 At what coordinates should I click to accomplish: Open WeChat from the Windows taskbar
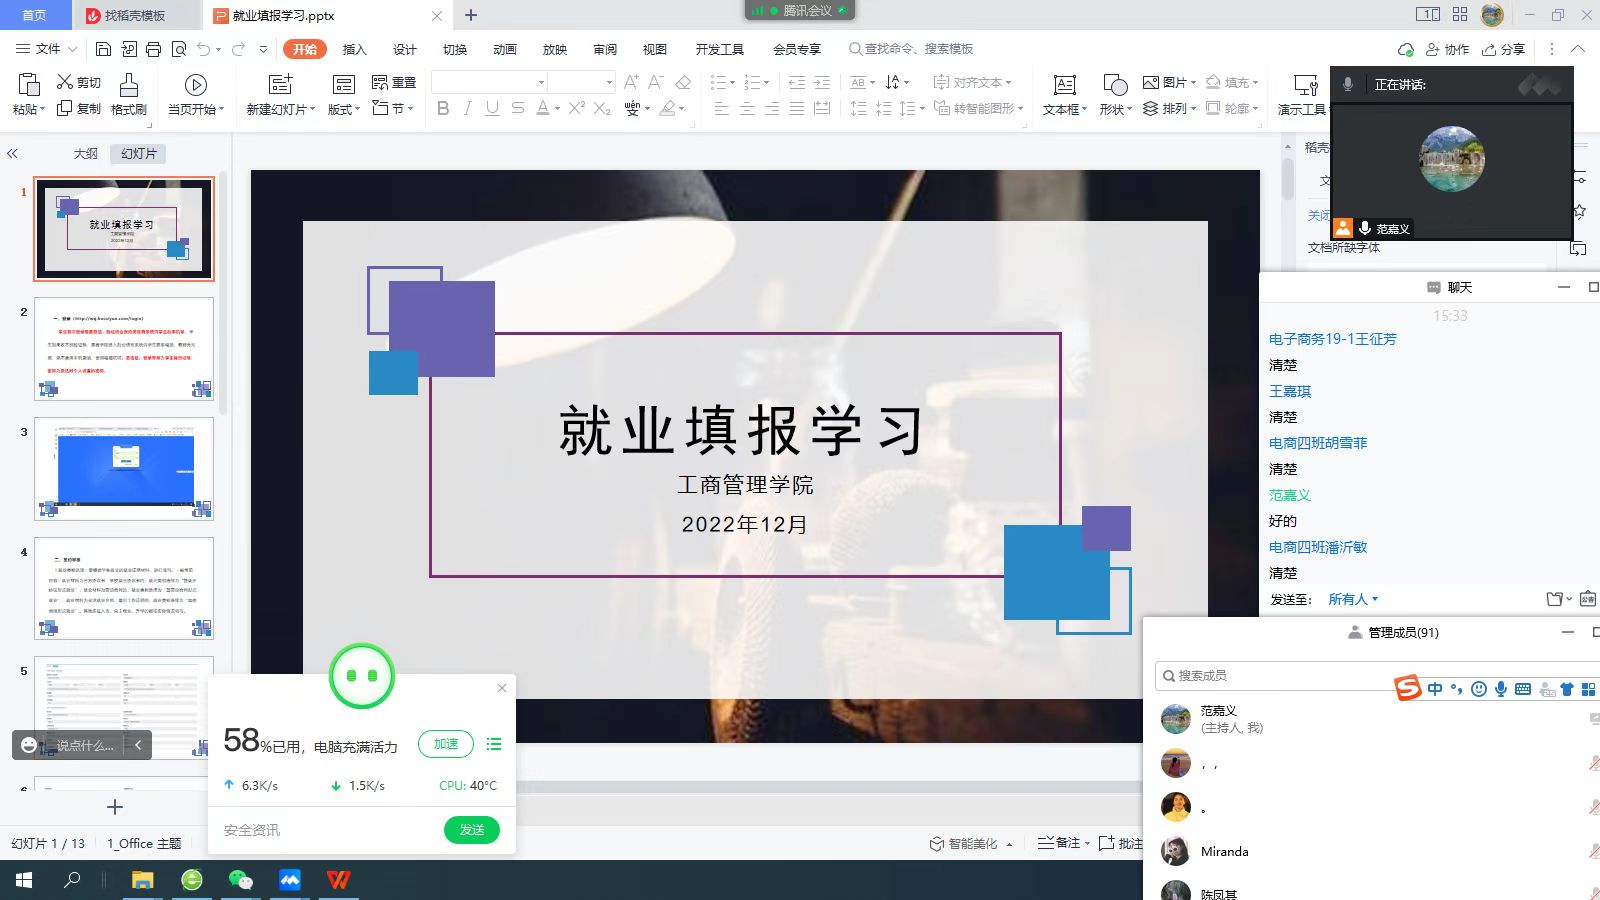coord(240,880)
